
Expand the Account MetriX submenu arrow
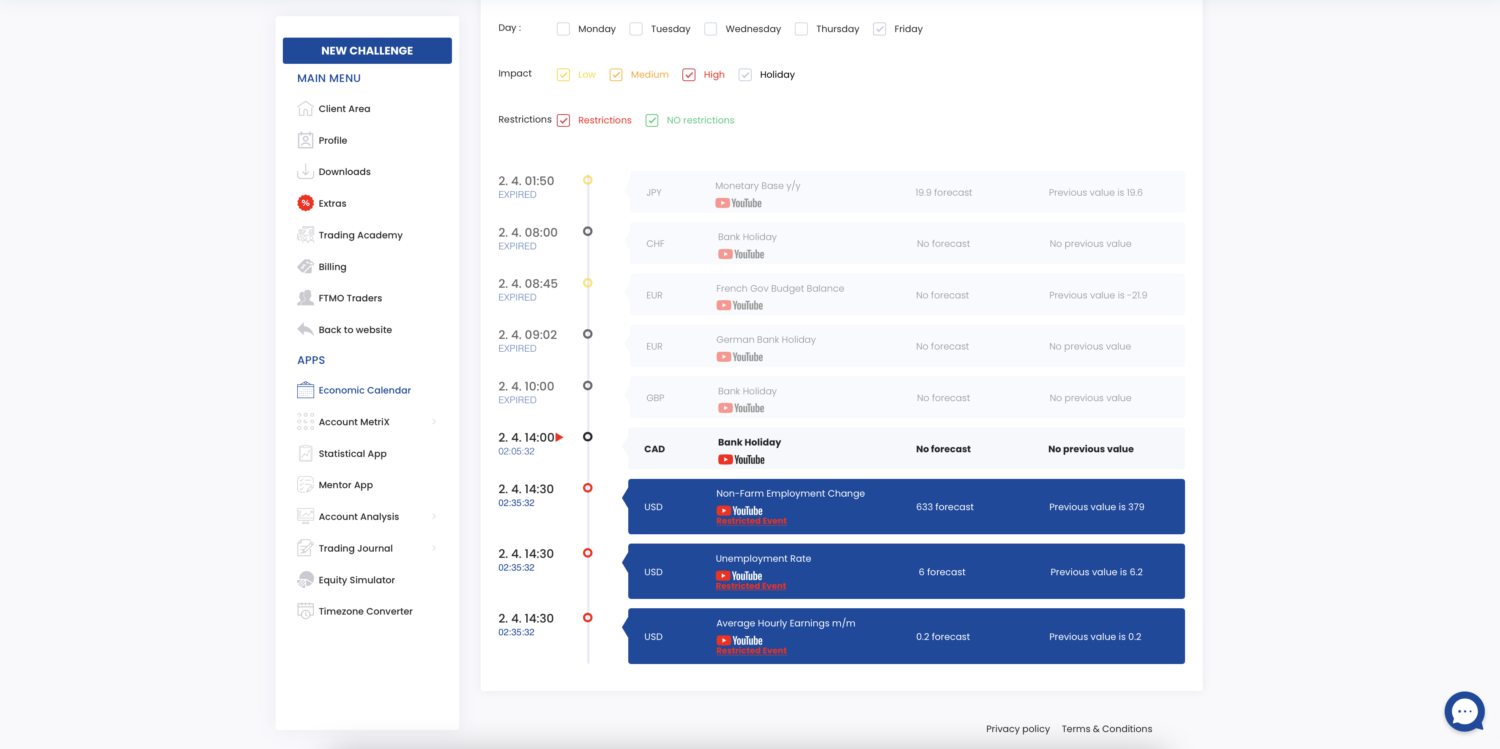pyautogui.click(x=434, y=422)
